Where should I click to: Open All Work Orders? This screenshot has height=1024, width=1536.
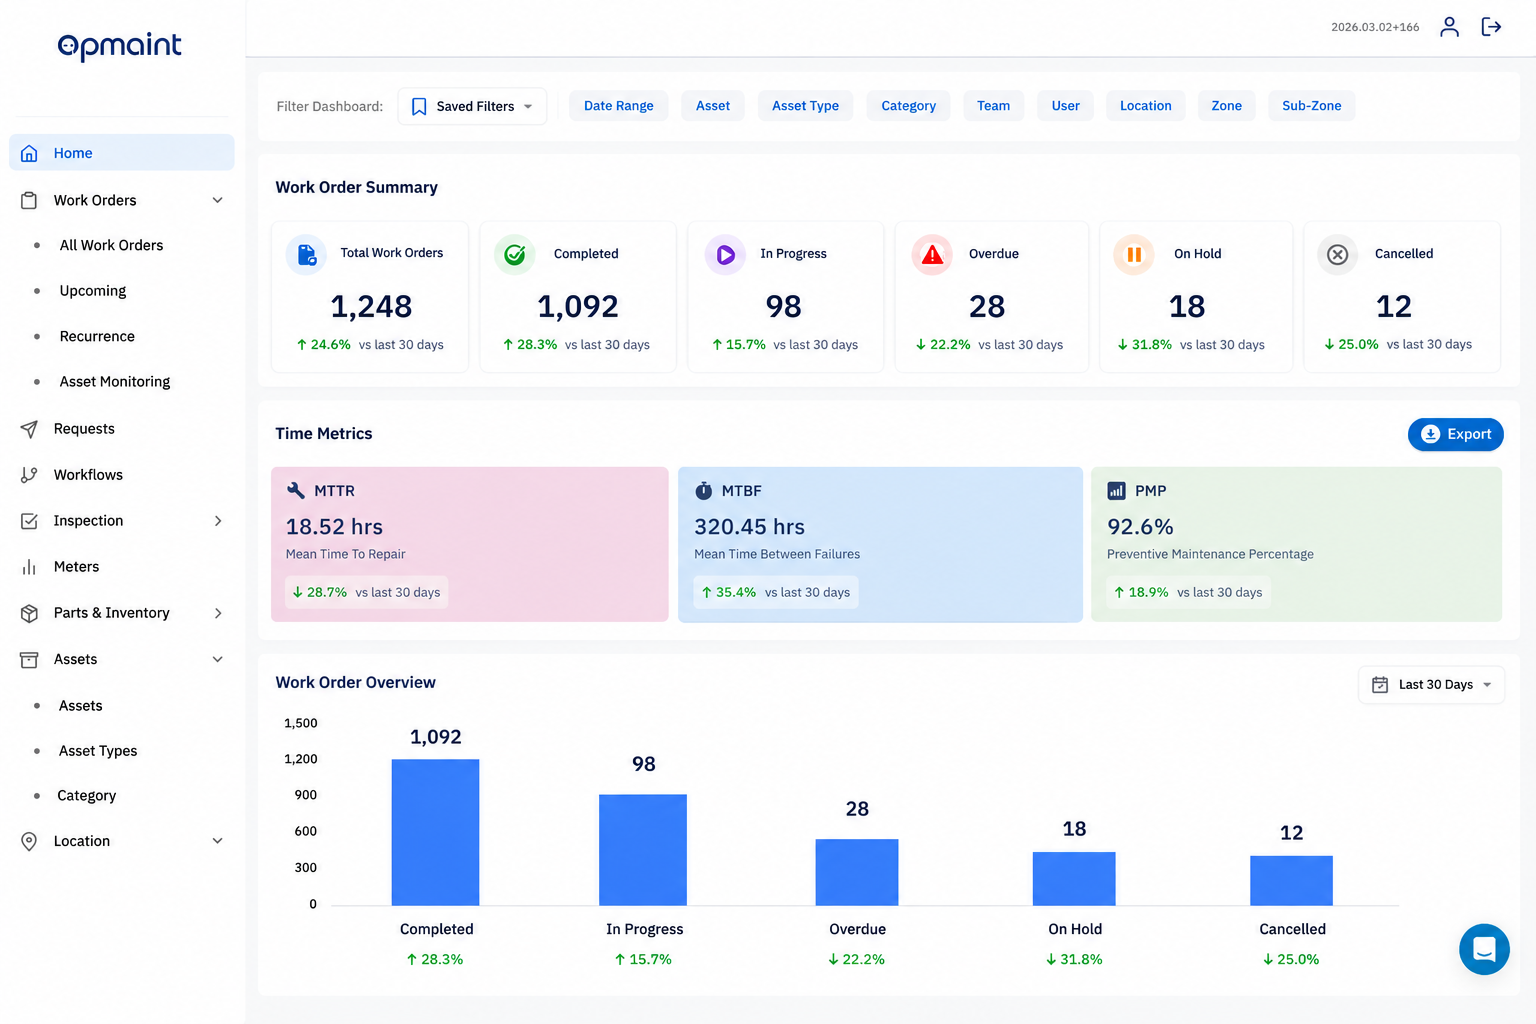click(111, 245)
